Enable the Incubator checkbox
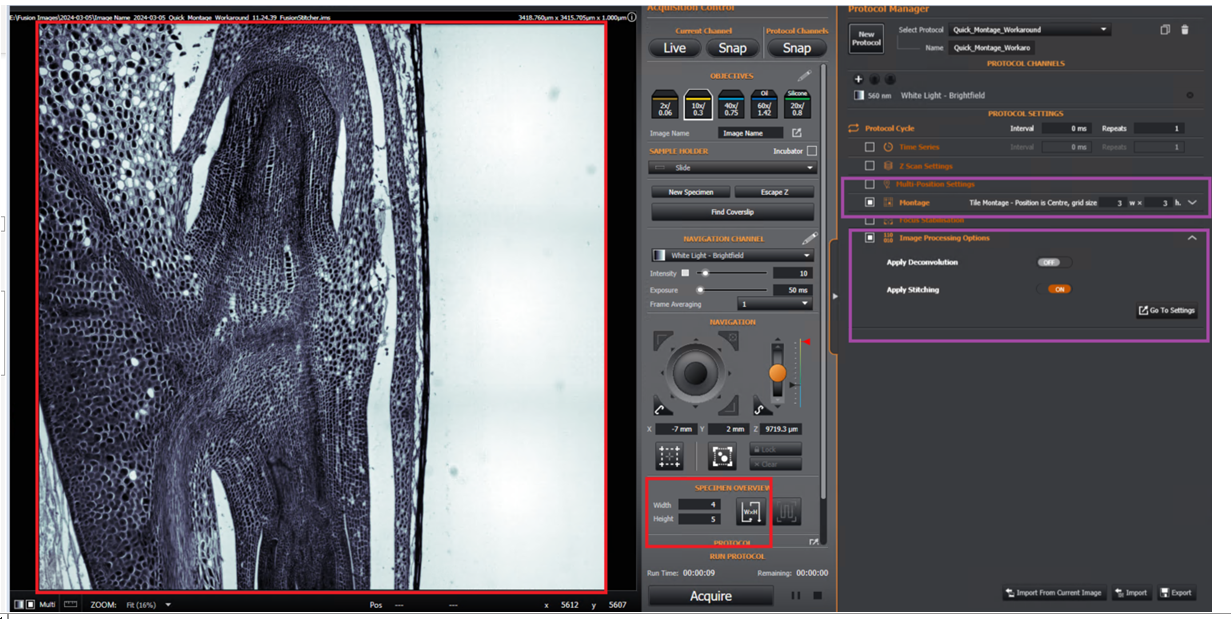 (812, 151)
